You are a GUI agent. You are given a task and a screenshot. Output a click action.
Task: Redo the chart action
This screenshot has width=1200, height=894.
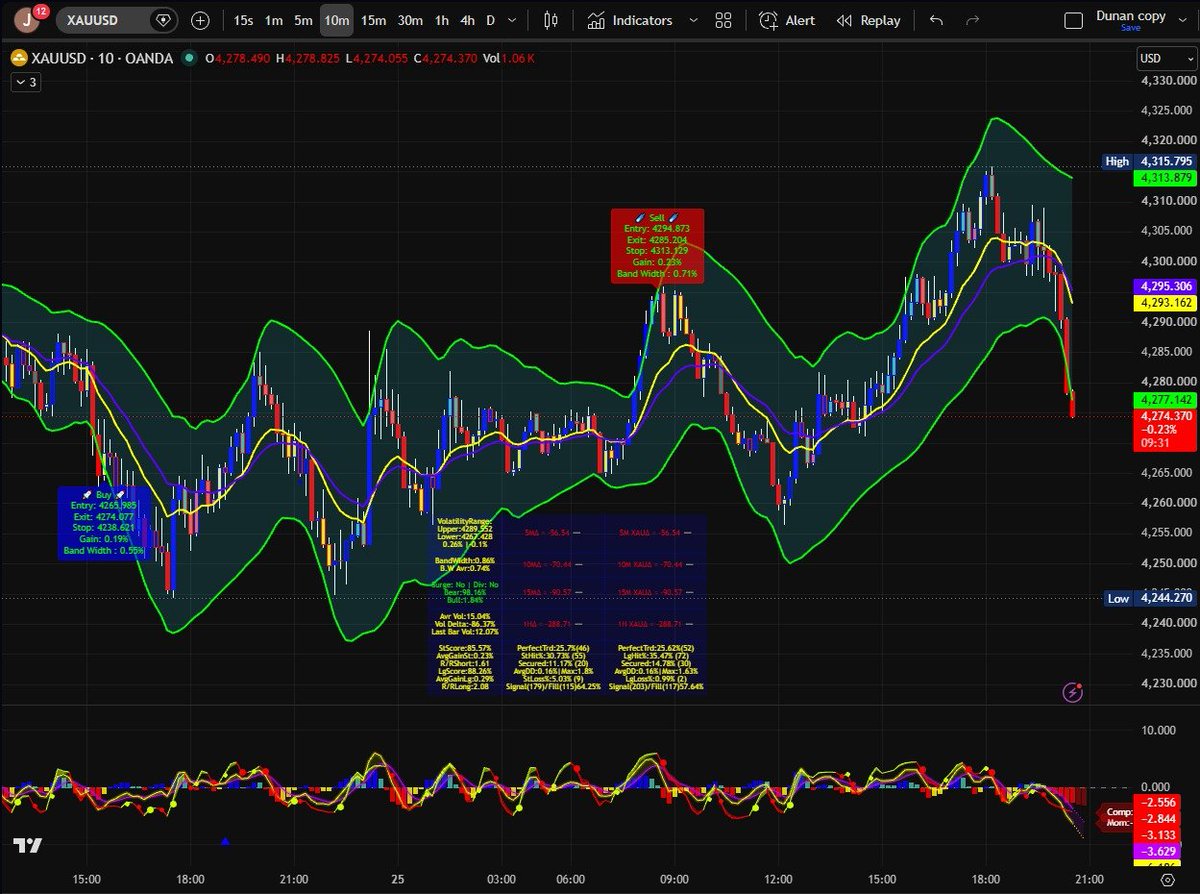pyautogui.click(x=975, y=20)
